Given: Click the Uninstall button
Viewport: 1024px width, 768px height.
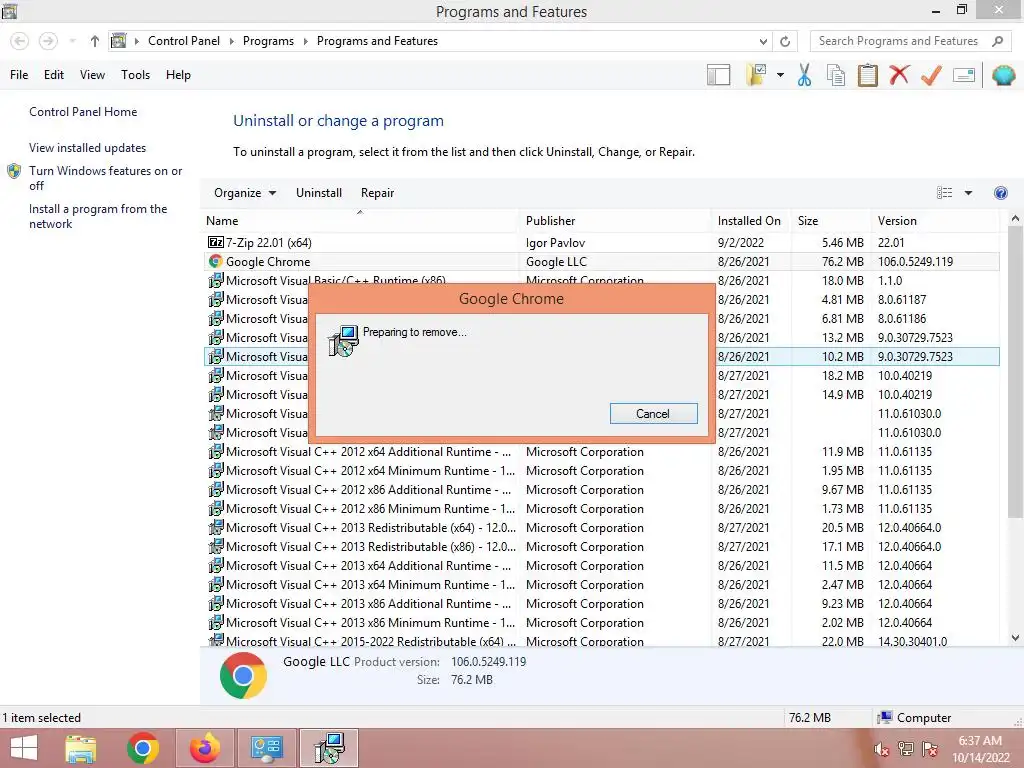Looking at the screenshot, I should [319, 193].
